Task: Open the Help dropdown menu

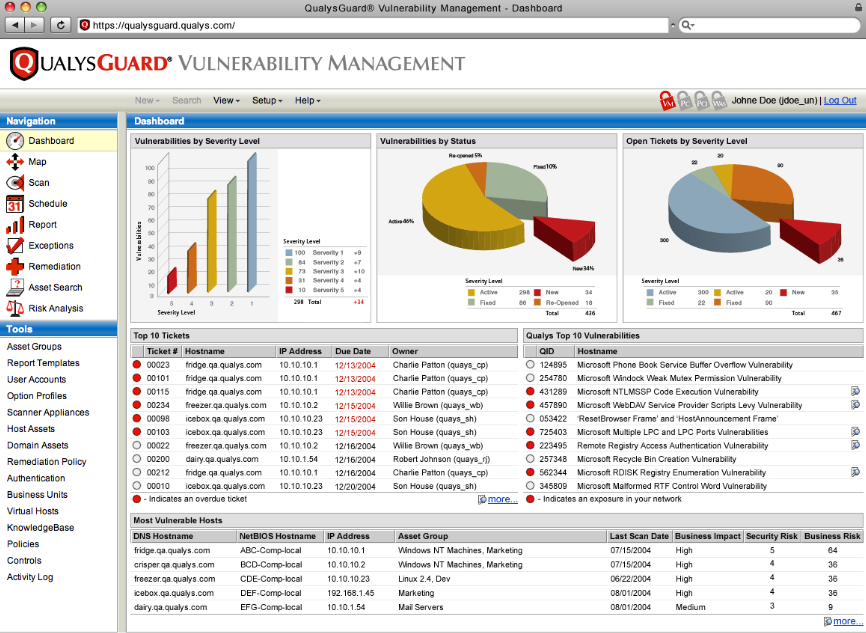Action: point(305,100)
